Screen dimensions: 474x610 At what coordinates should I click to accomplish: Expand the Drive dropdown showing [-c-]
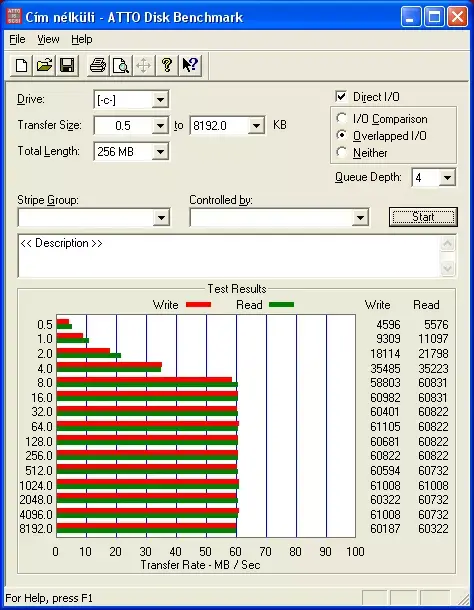point(160,100)
